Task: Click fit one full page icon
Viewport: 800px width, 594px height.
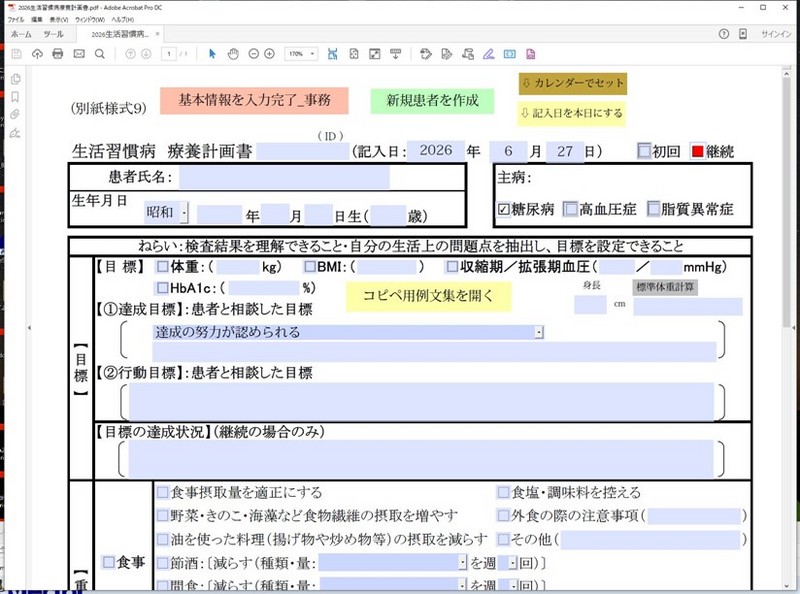Action: (354, 54)
